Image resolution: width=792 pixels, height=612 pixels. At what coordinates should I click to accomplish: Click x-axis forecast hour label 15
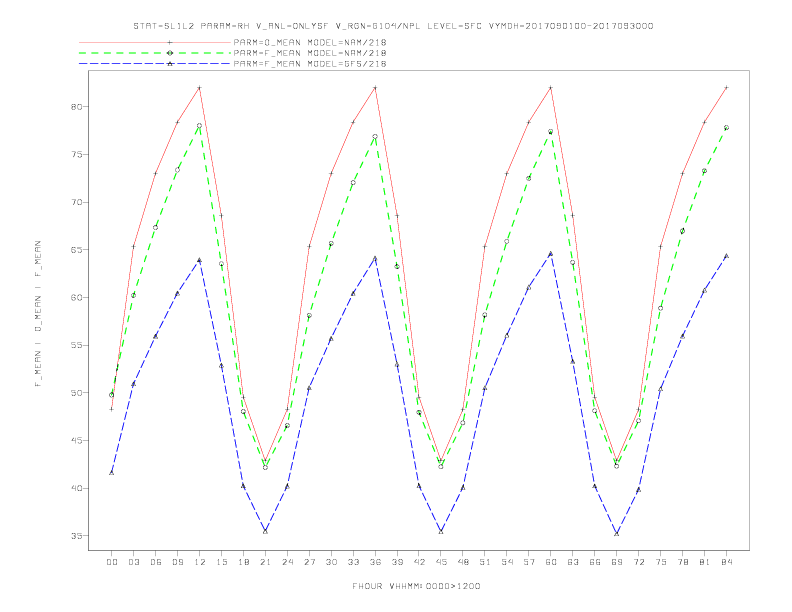point(221,562)
